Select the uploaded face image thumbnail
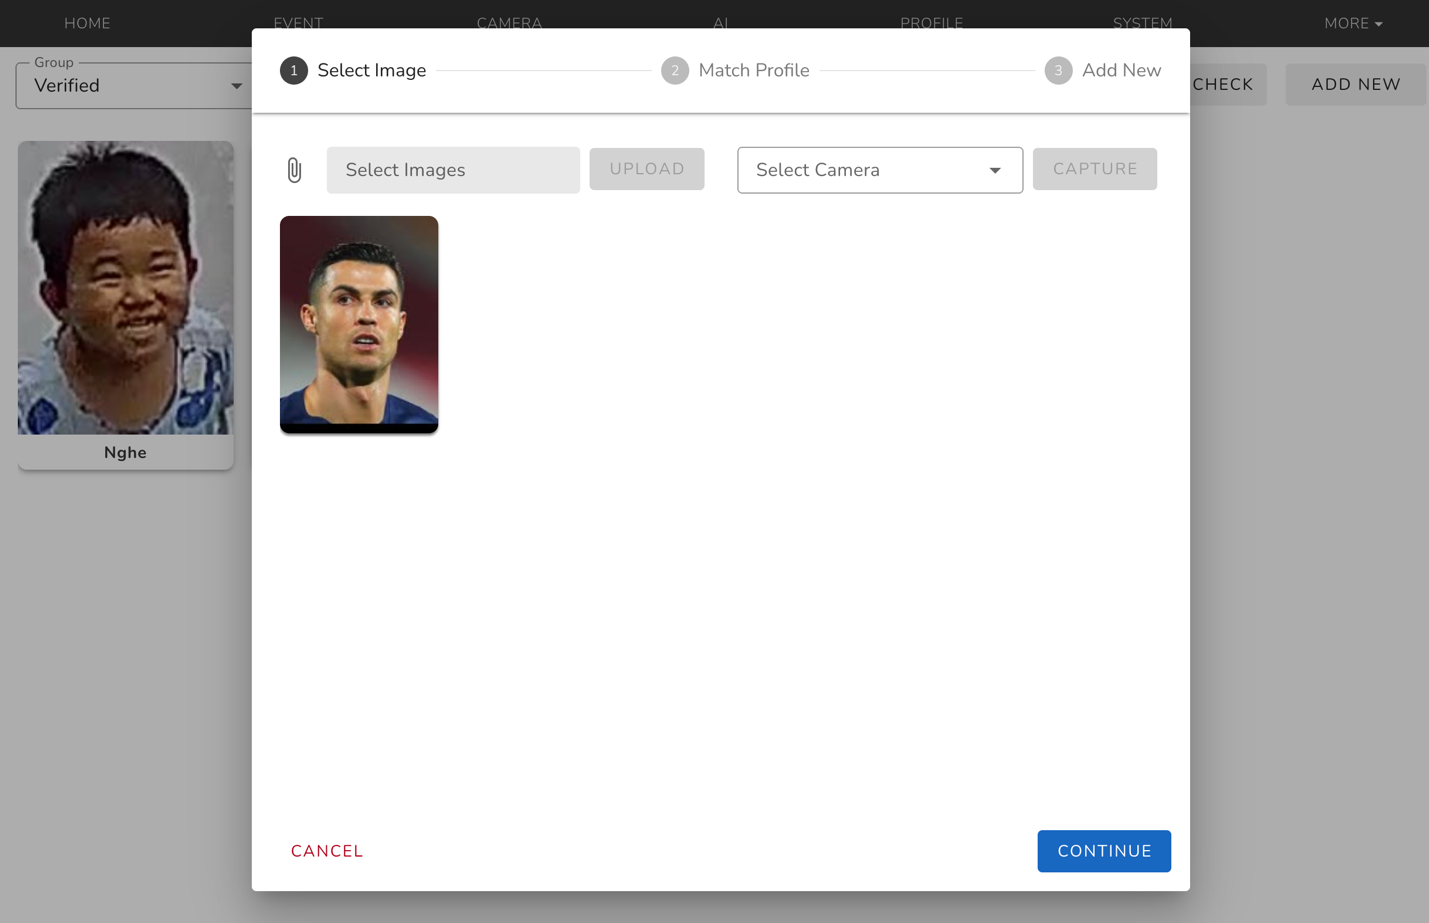The height and width of the screenshot is (923, 1429). 359,324
